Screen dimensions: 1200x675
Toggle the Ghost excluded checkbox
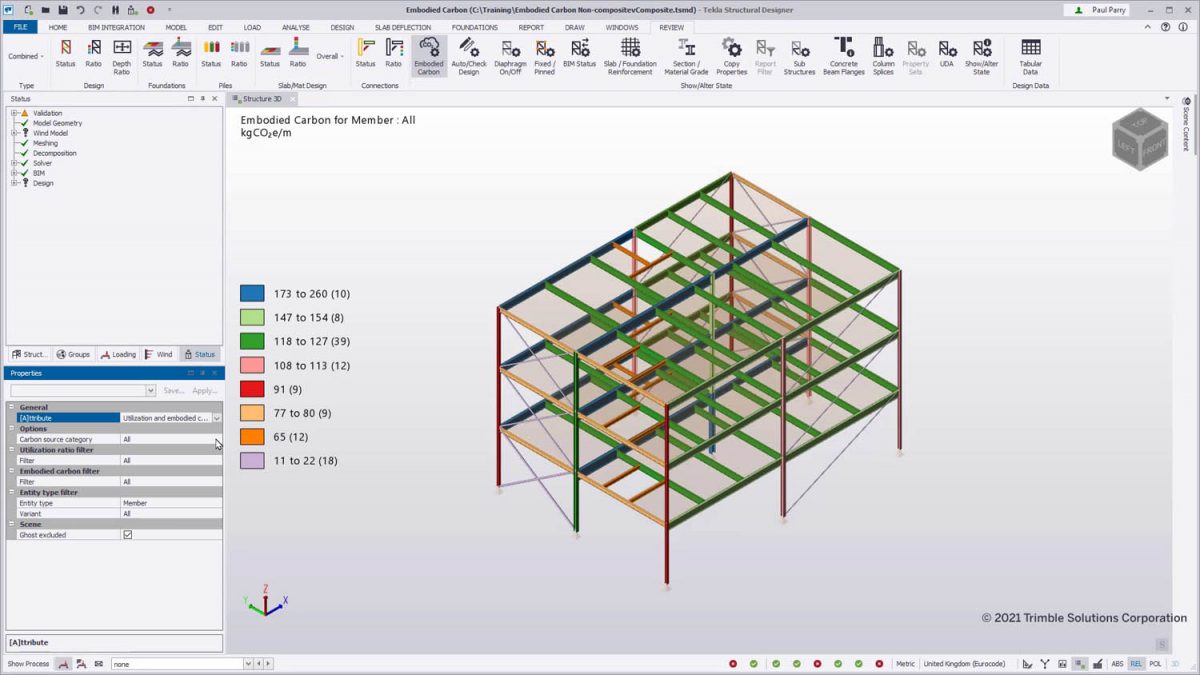pyautogui.click(x=126, y=534)
